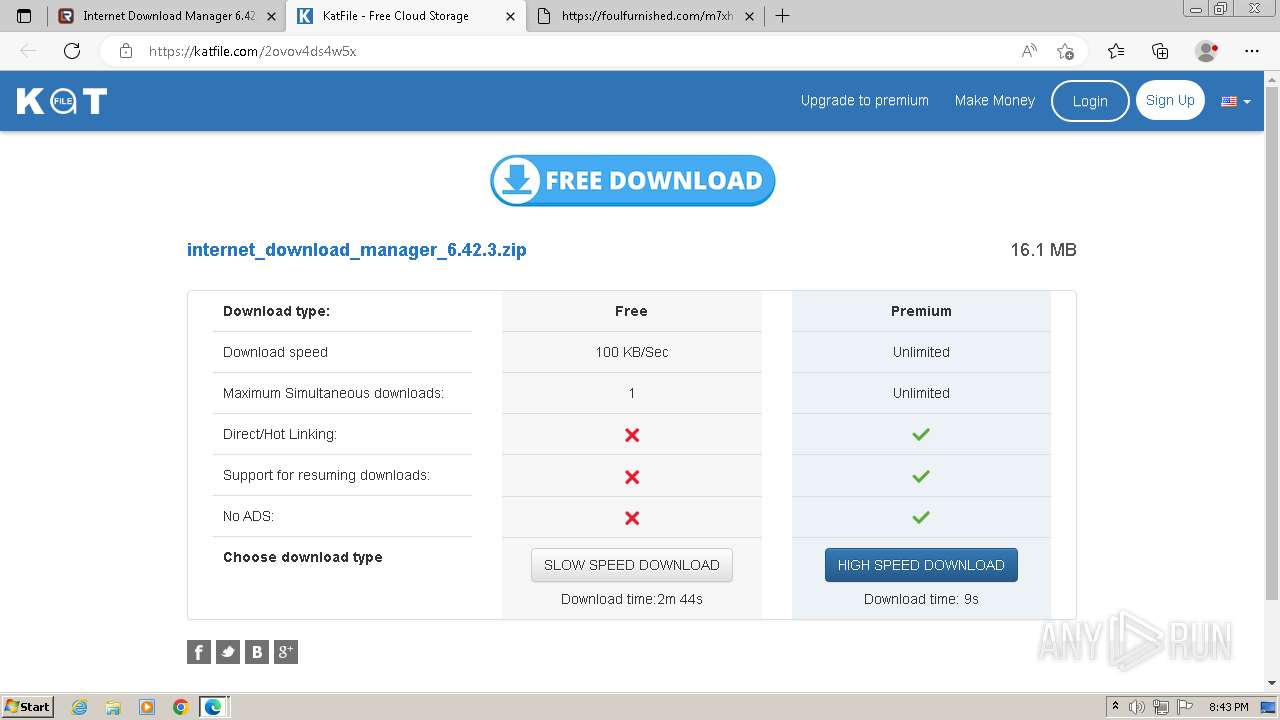Viewport: 1280px width, 720px height.
Task: Open tab actions menu icon
Action: point(25,16)
